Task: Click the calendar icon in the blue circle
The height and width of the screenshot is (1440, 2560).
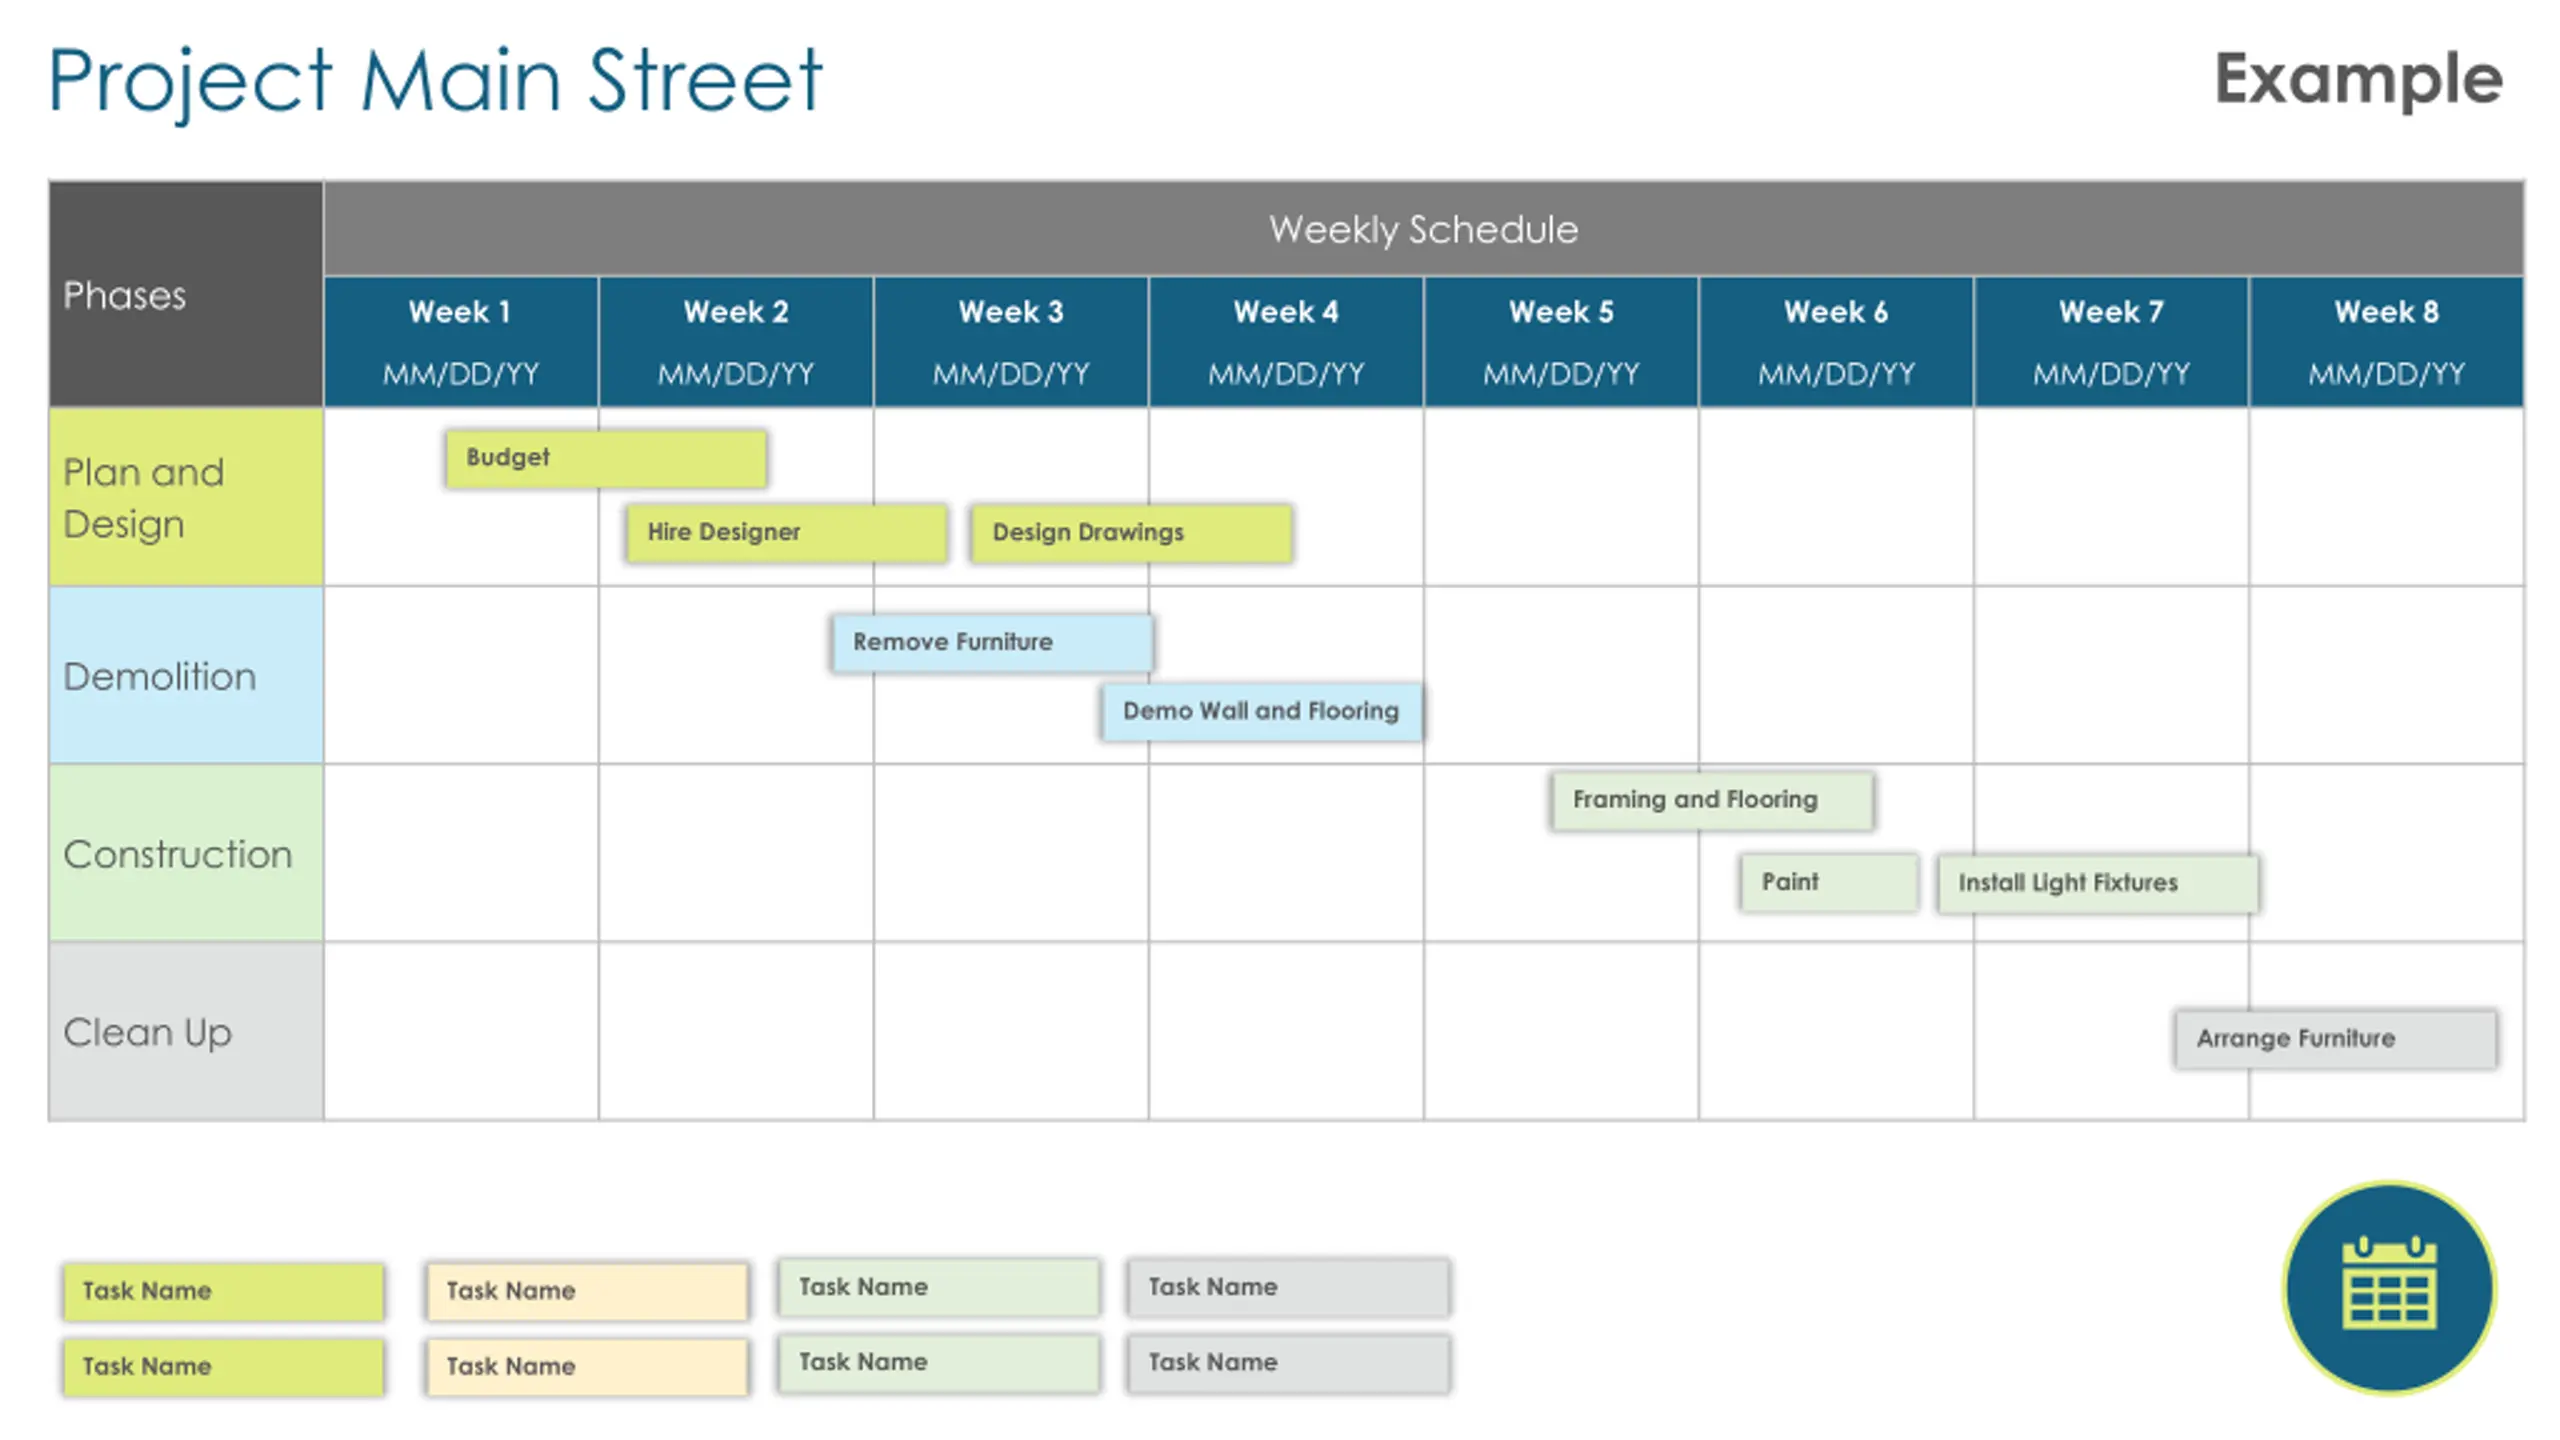Action: pos(2389,1288)
